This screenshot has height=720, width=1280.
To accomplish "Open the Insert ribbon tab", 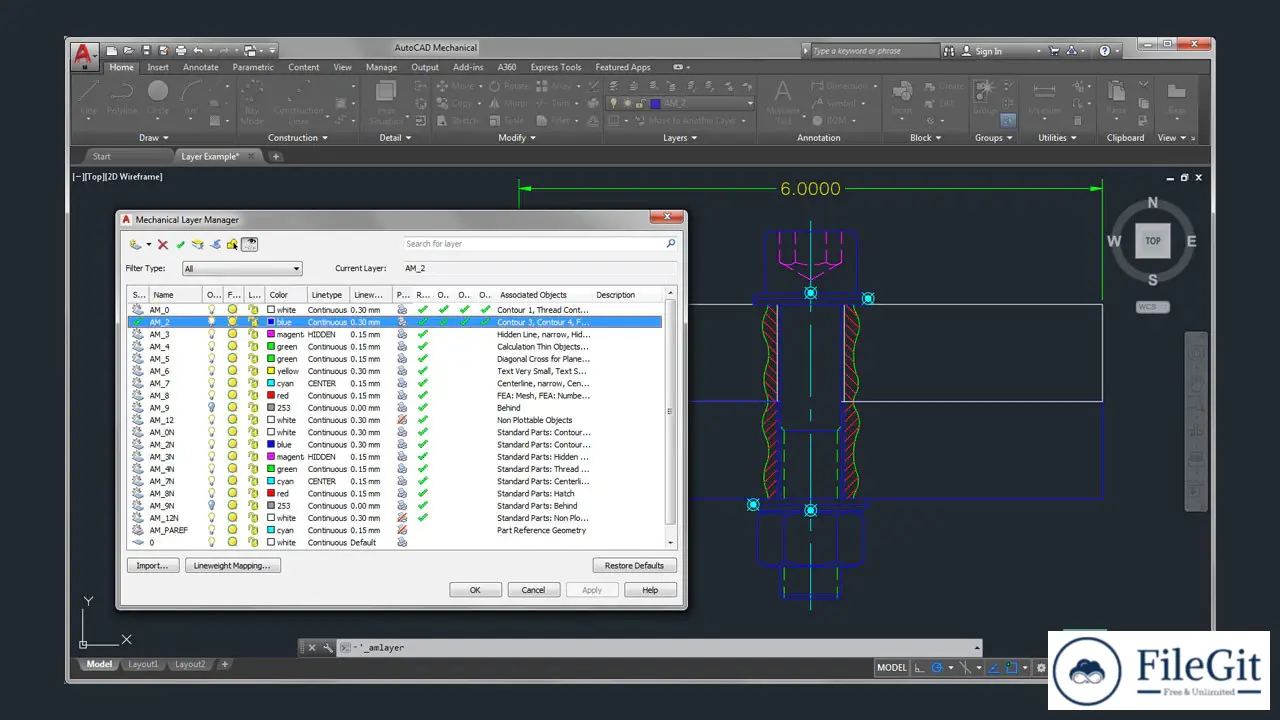I will click(x=158, y=68).
